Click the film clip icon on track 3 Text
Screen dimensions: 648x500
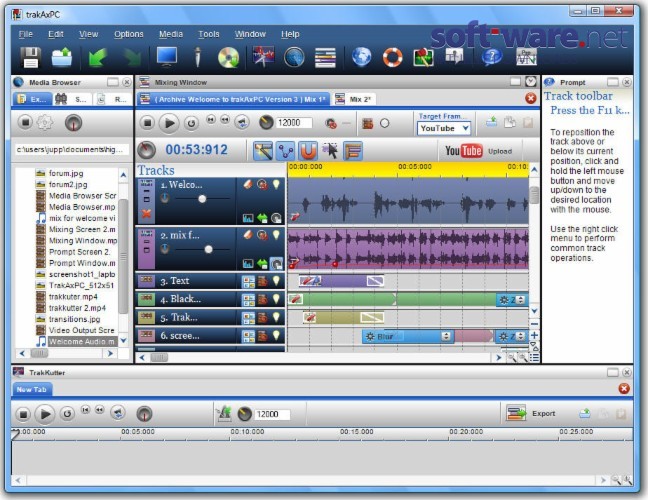[x=262, y=281]
